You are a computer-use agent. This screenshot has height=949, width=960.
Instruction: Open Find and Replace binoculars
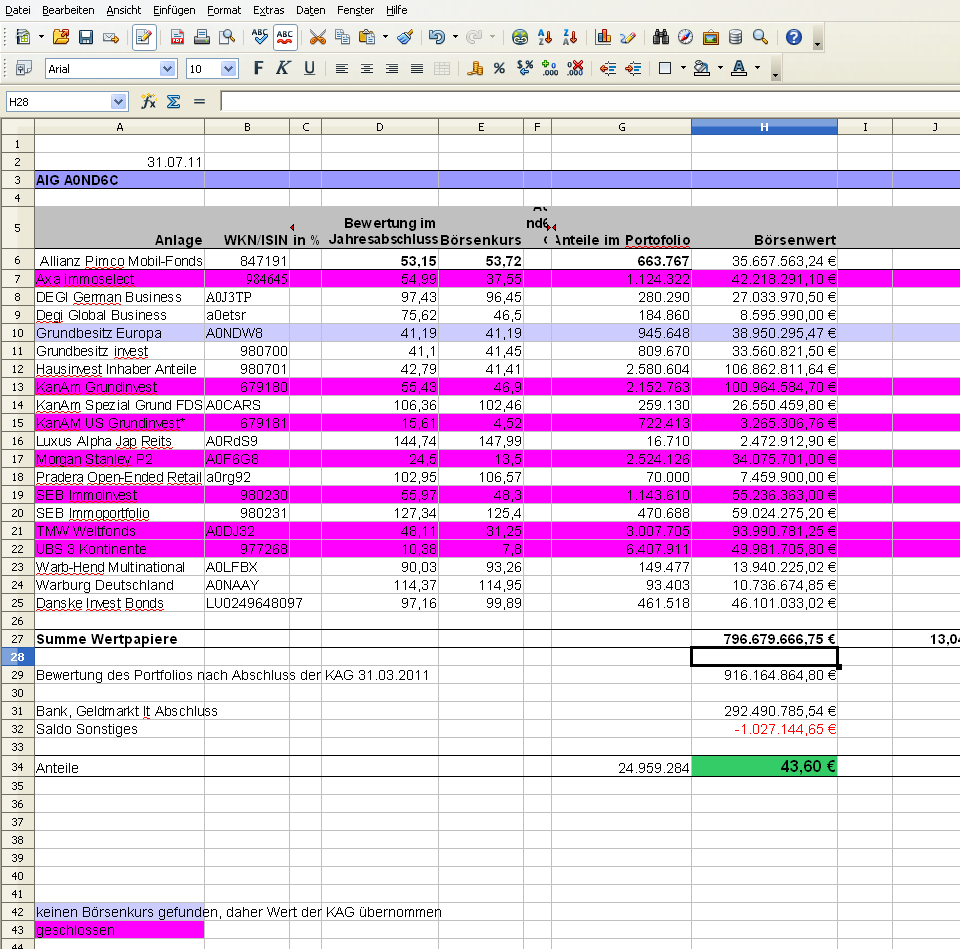point(661,38)
